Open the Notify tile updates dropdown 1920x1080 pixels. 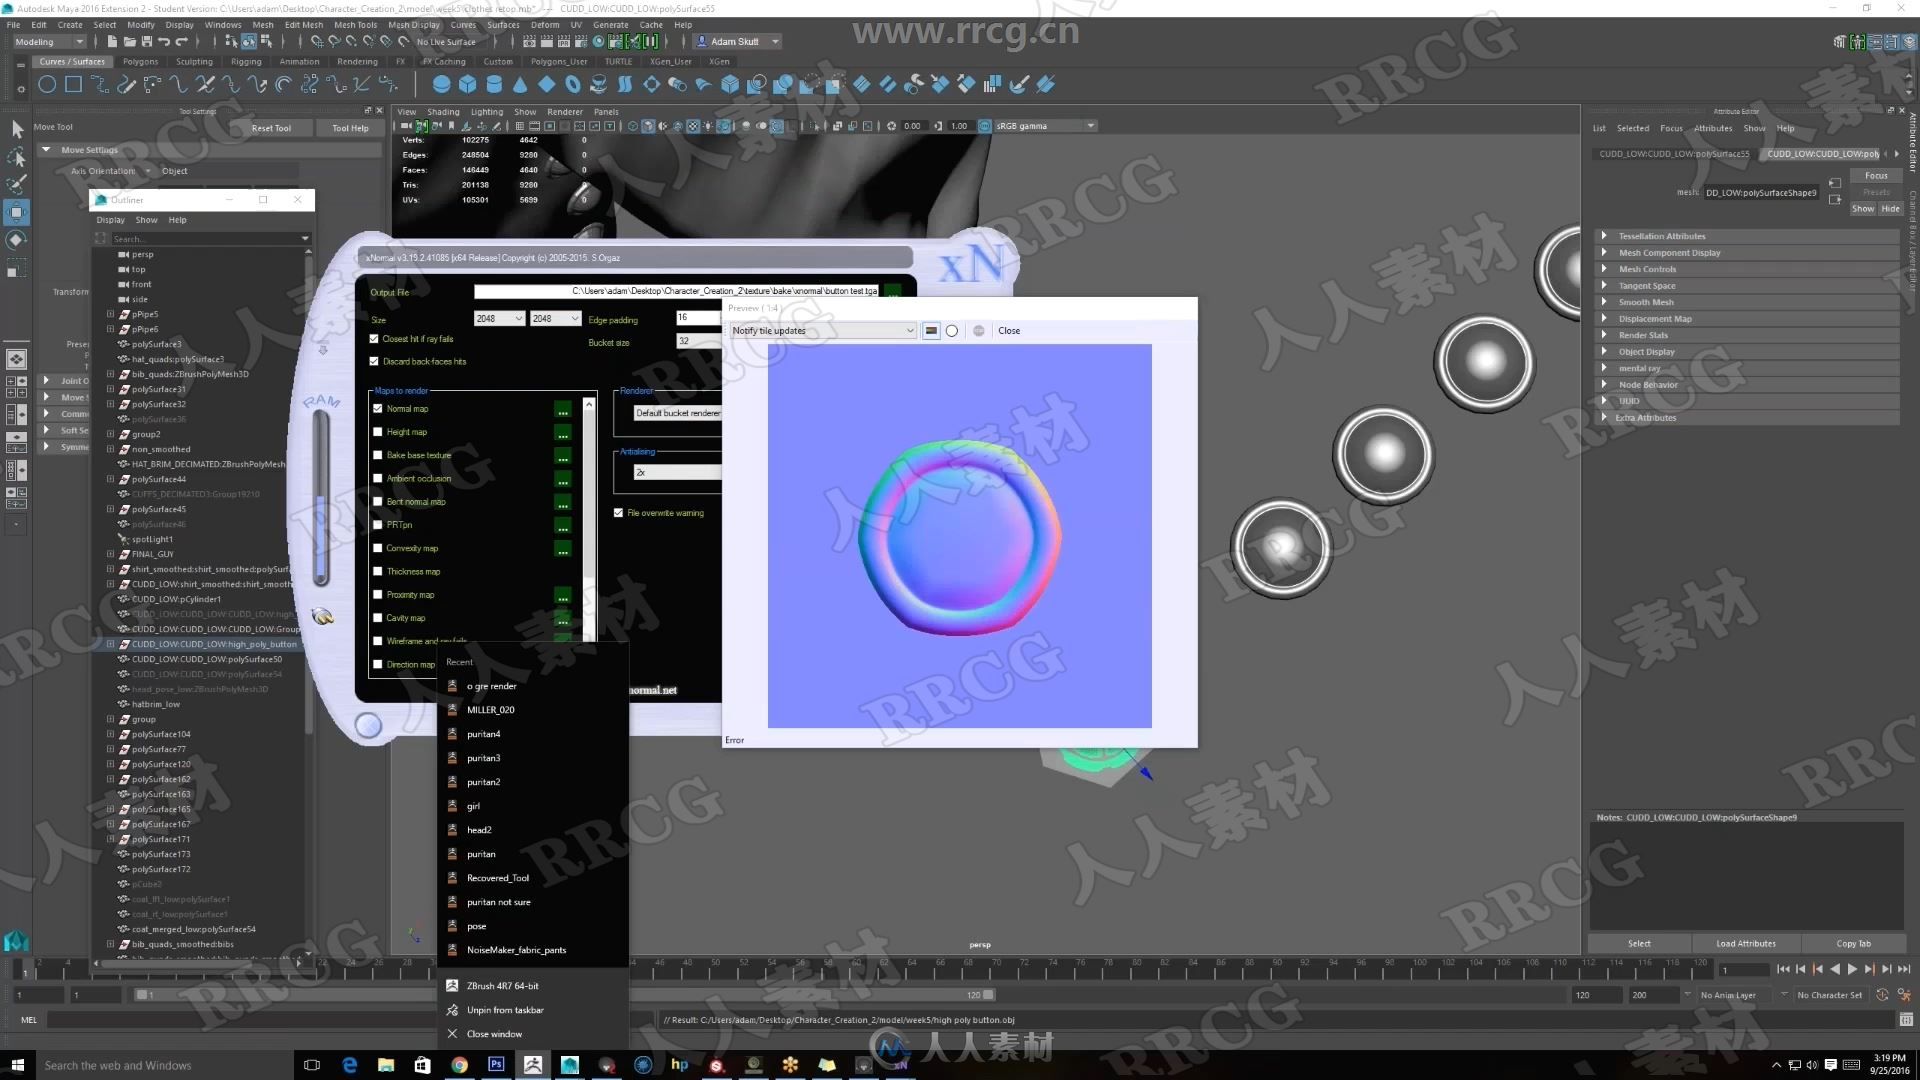coord(823,331)
